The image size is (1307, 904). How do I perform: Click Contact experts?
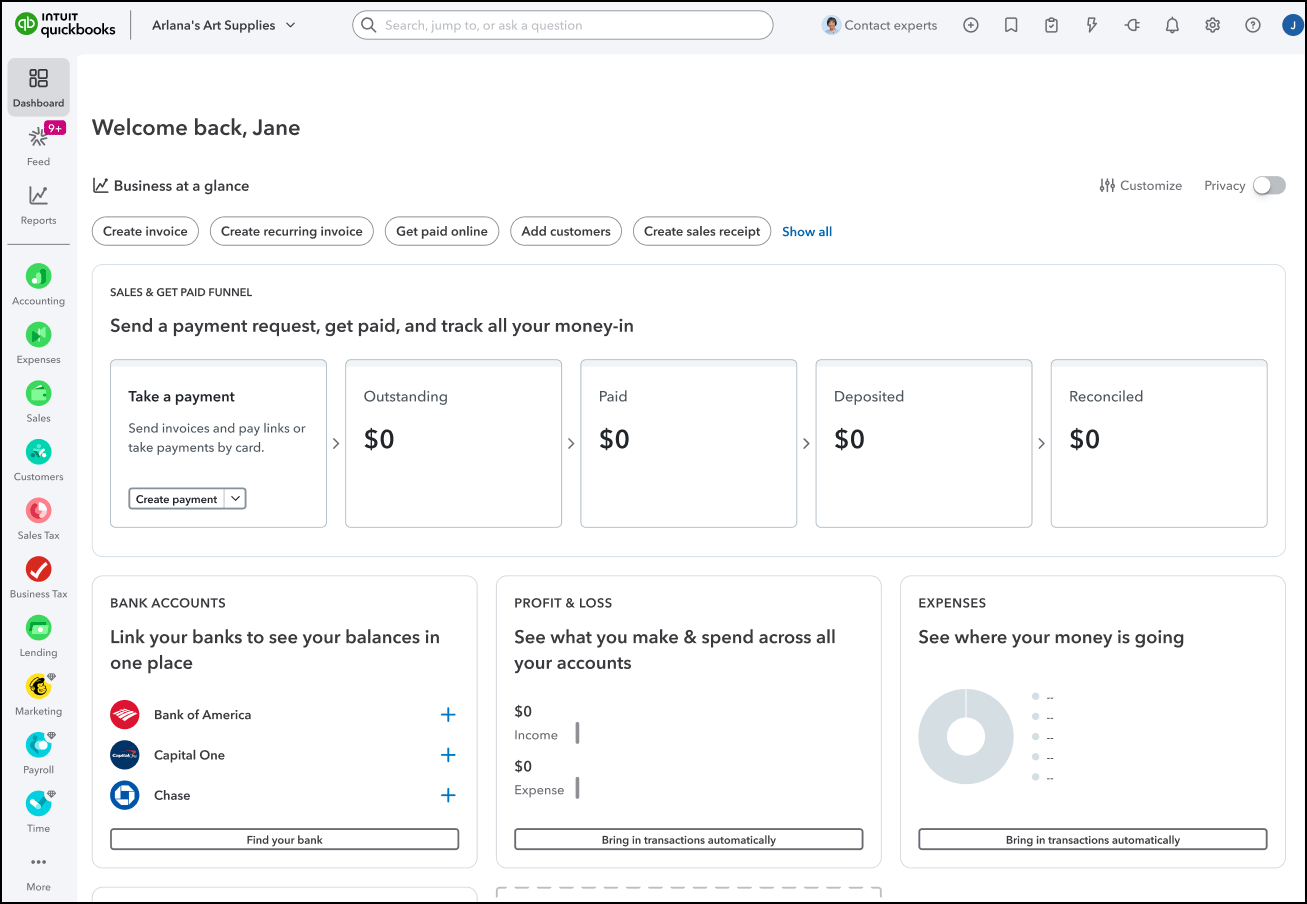880,26
